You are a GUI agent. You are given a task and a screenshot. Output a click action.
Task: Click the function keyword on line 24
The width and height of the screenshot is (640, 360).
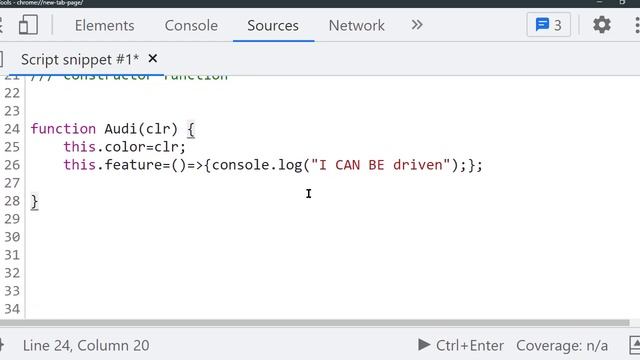point(63,129)
